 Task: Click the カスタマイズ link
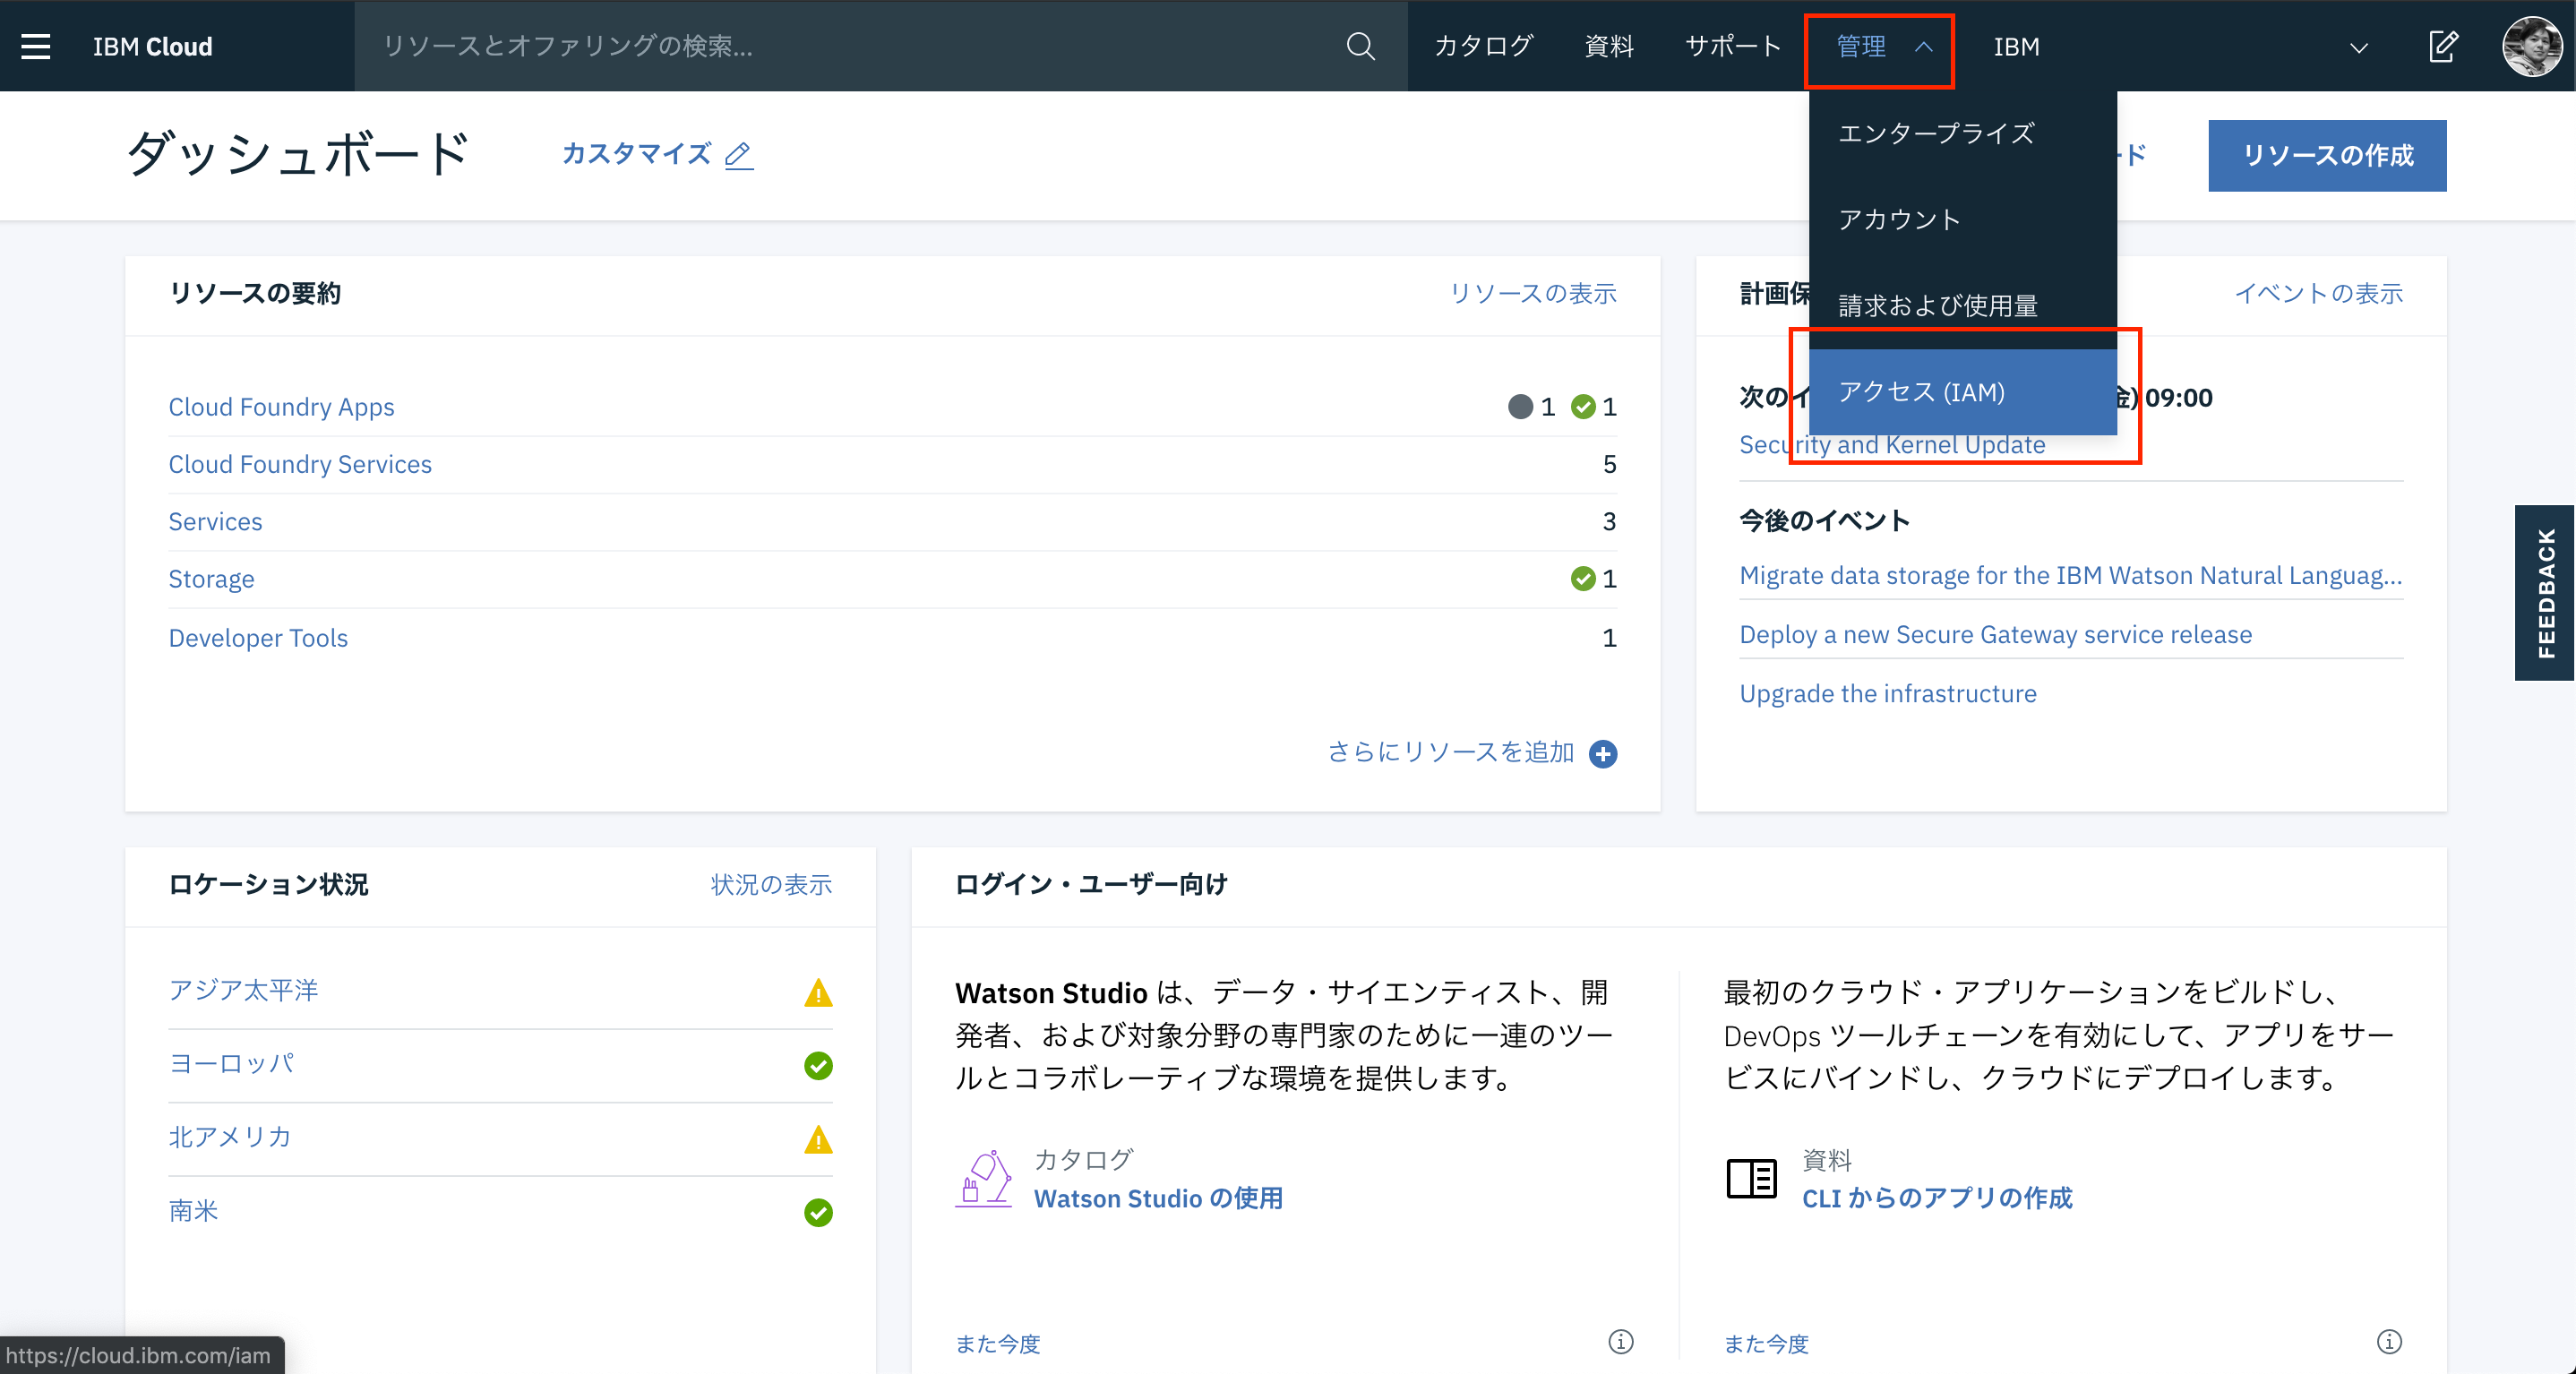click(x=636, y=154)
